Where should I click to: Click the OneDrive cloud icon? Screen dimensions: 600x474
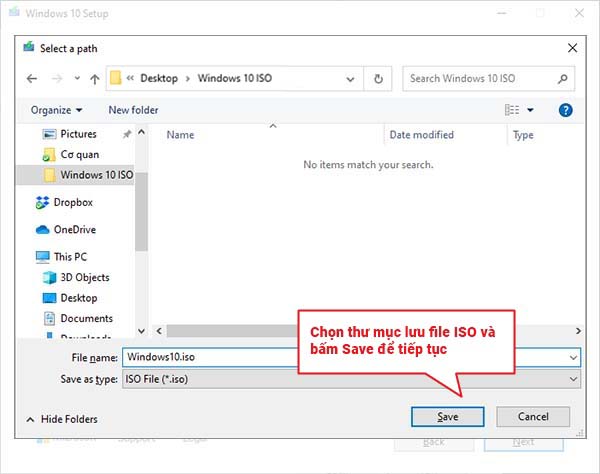[42, 230]
